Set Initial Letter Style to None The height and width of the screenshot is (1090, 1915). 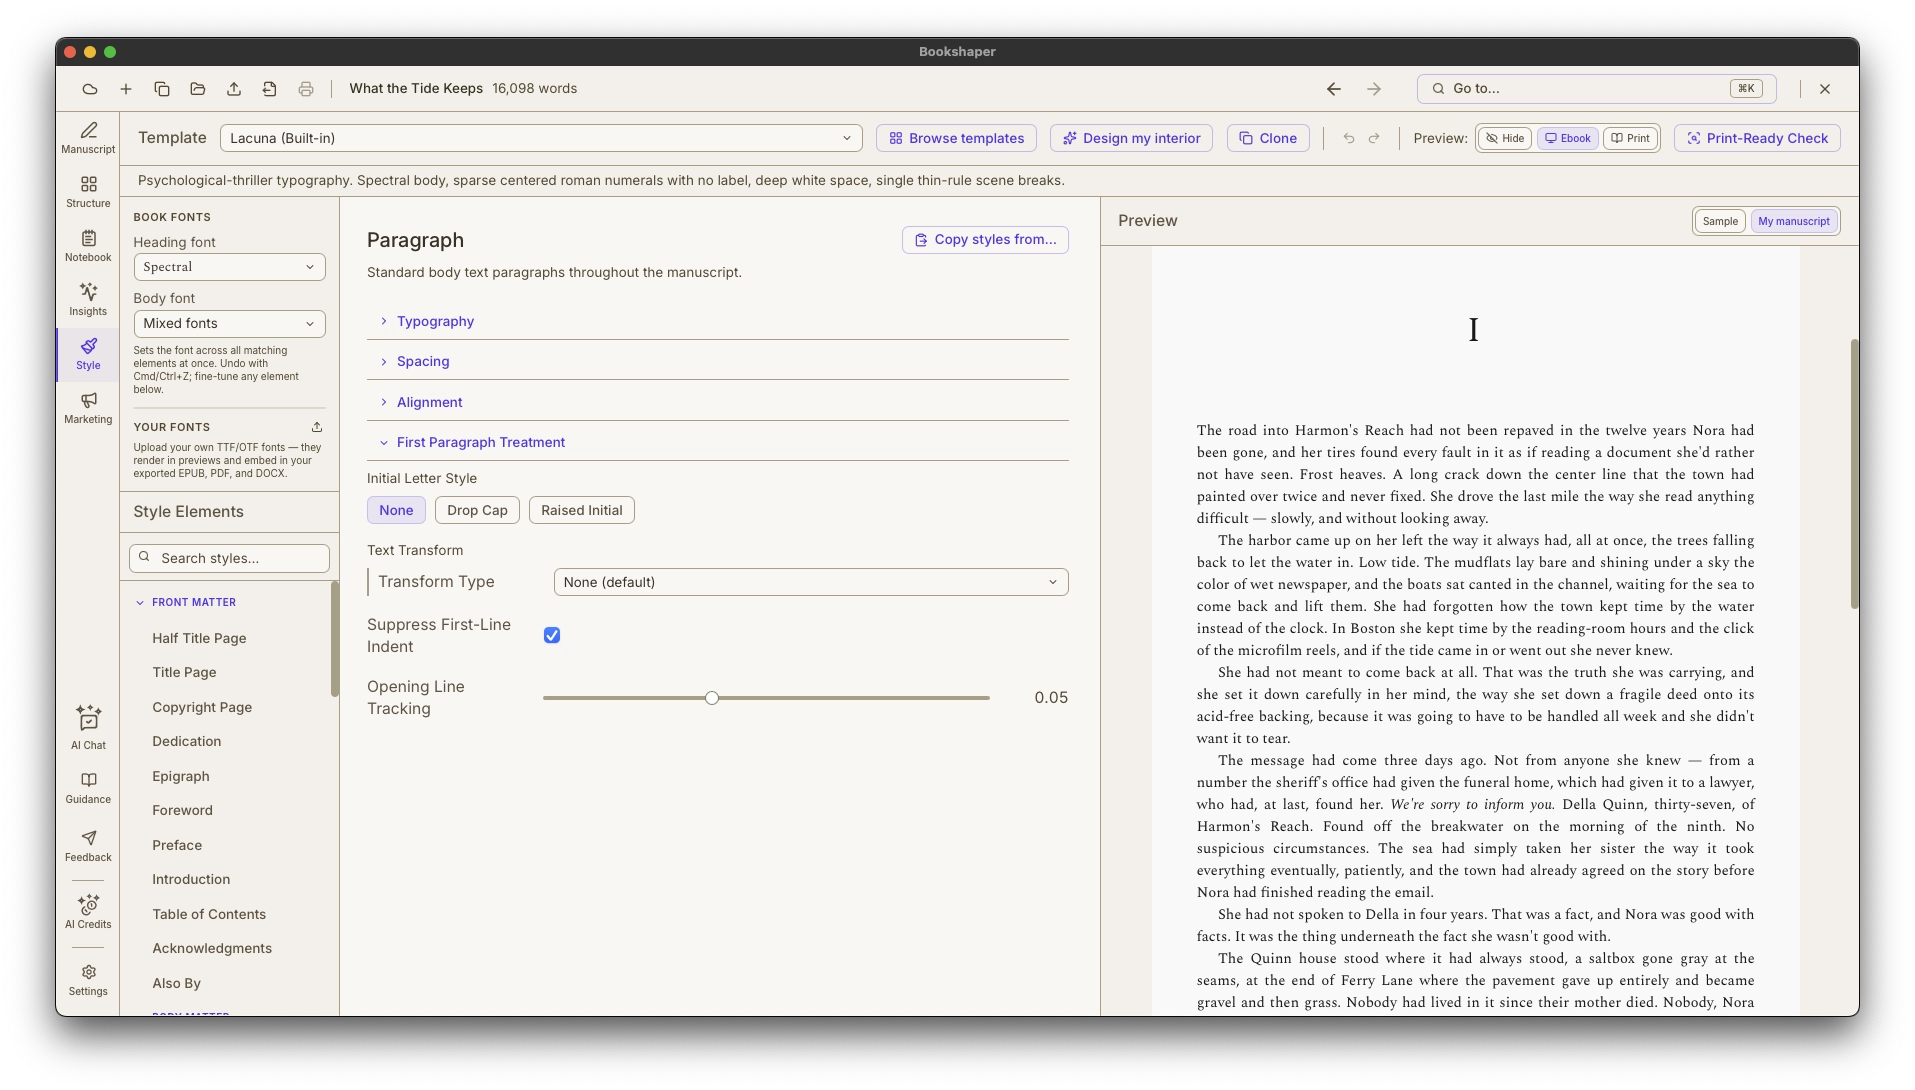pyautogui.click(x=396, y=510)
